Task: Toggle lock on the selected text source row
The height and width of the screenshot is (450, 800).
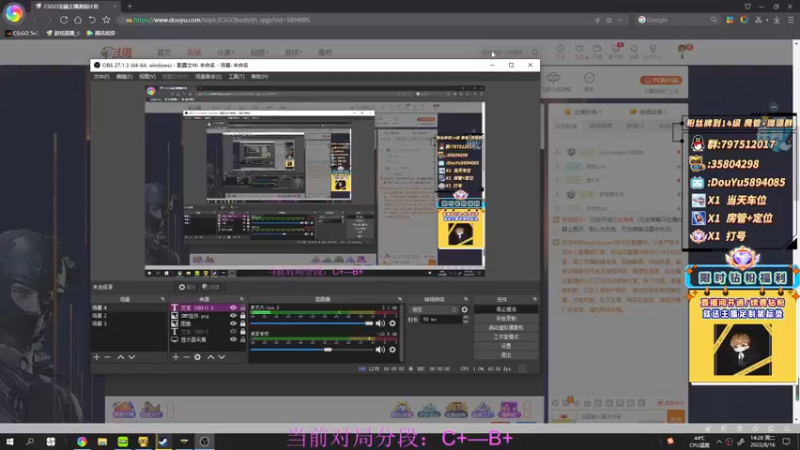Action: click(243, 308)
